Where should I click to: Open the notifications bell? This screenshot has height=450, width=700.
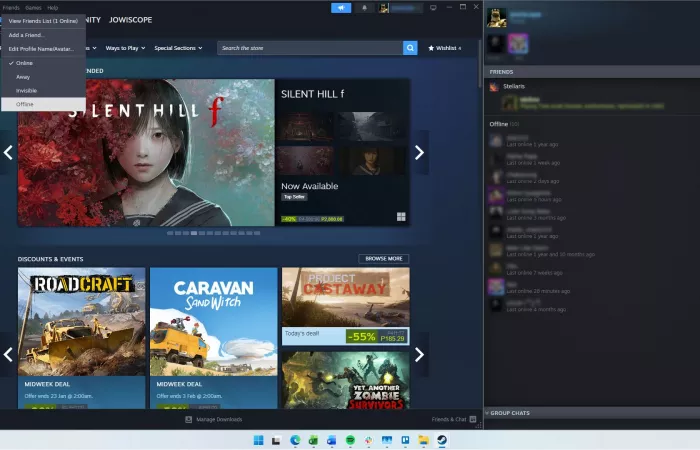(366, 8)
